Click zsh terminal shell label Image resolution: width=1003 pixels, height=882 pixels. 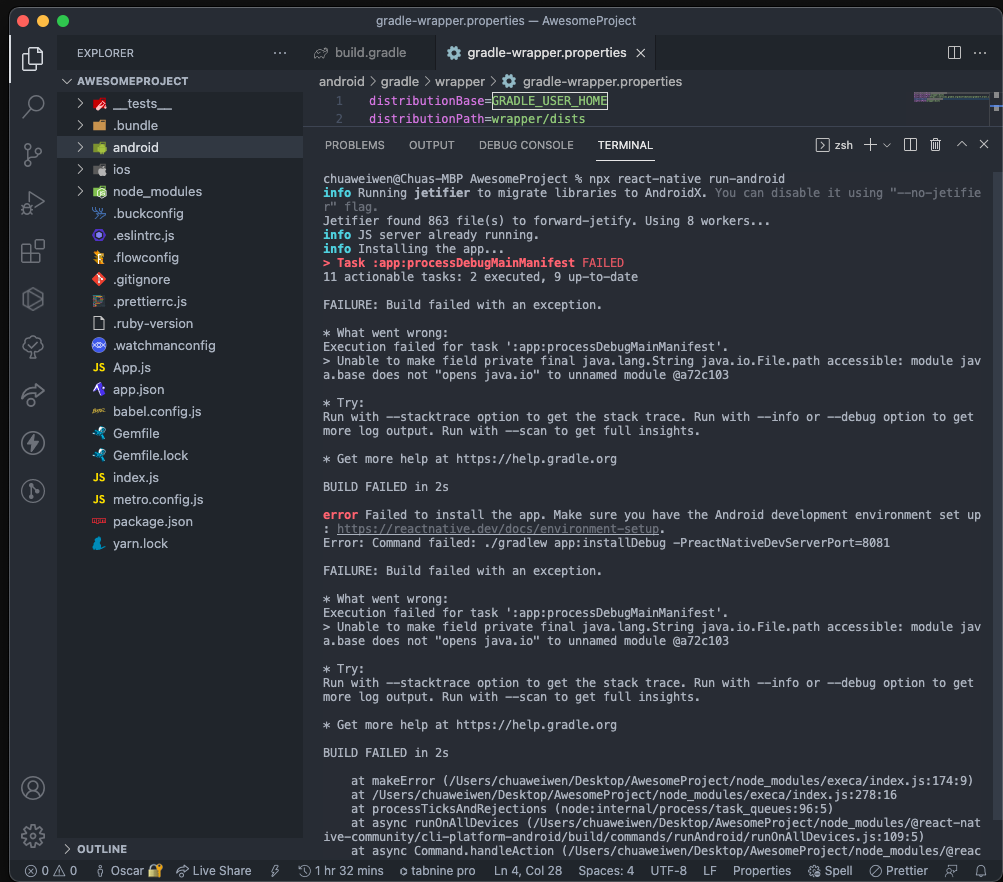[x=835, y=145]
